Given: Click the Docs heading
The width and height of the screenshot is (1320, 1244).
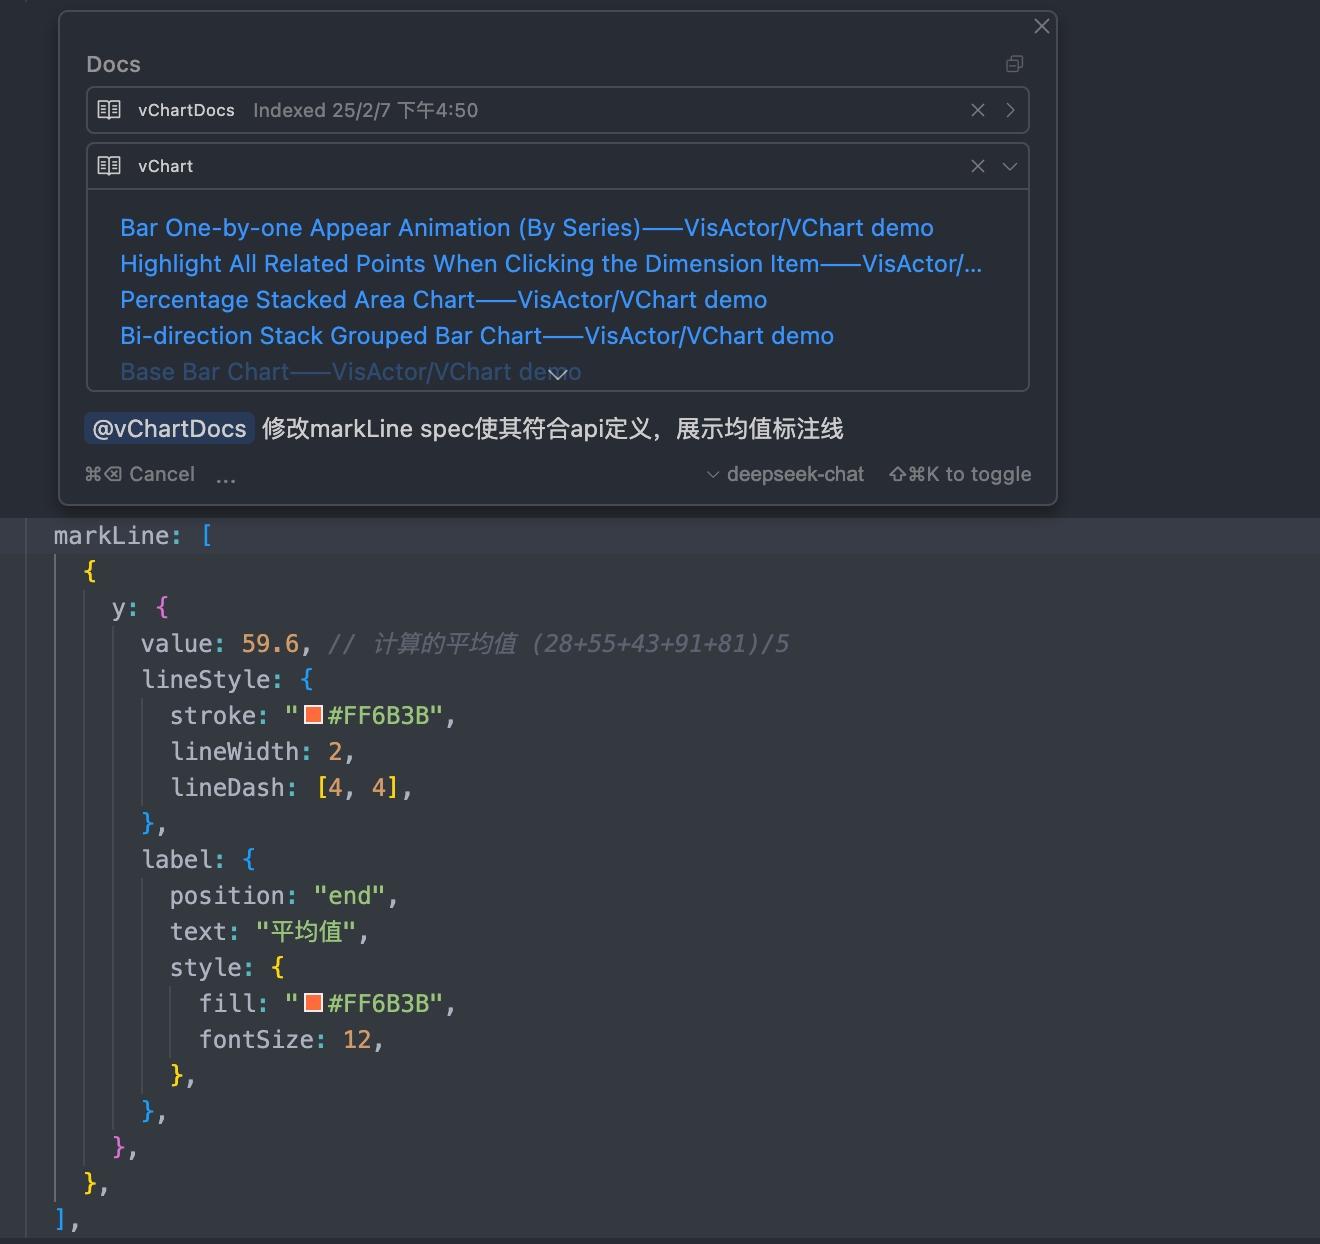Looking at the screenshot, I should [x=114, y=64].
